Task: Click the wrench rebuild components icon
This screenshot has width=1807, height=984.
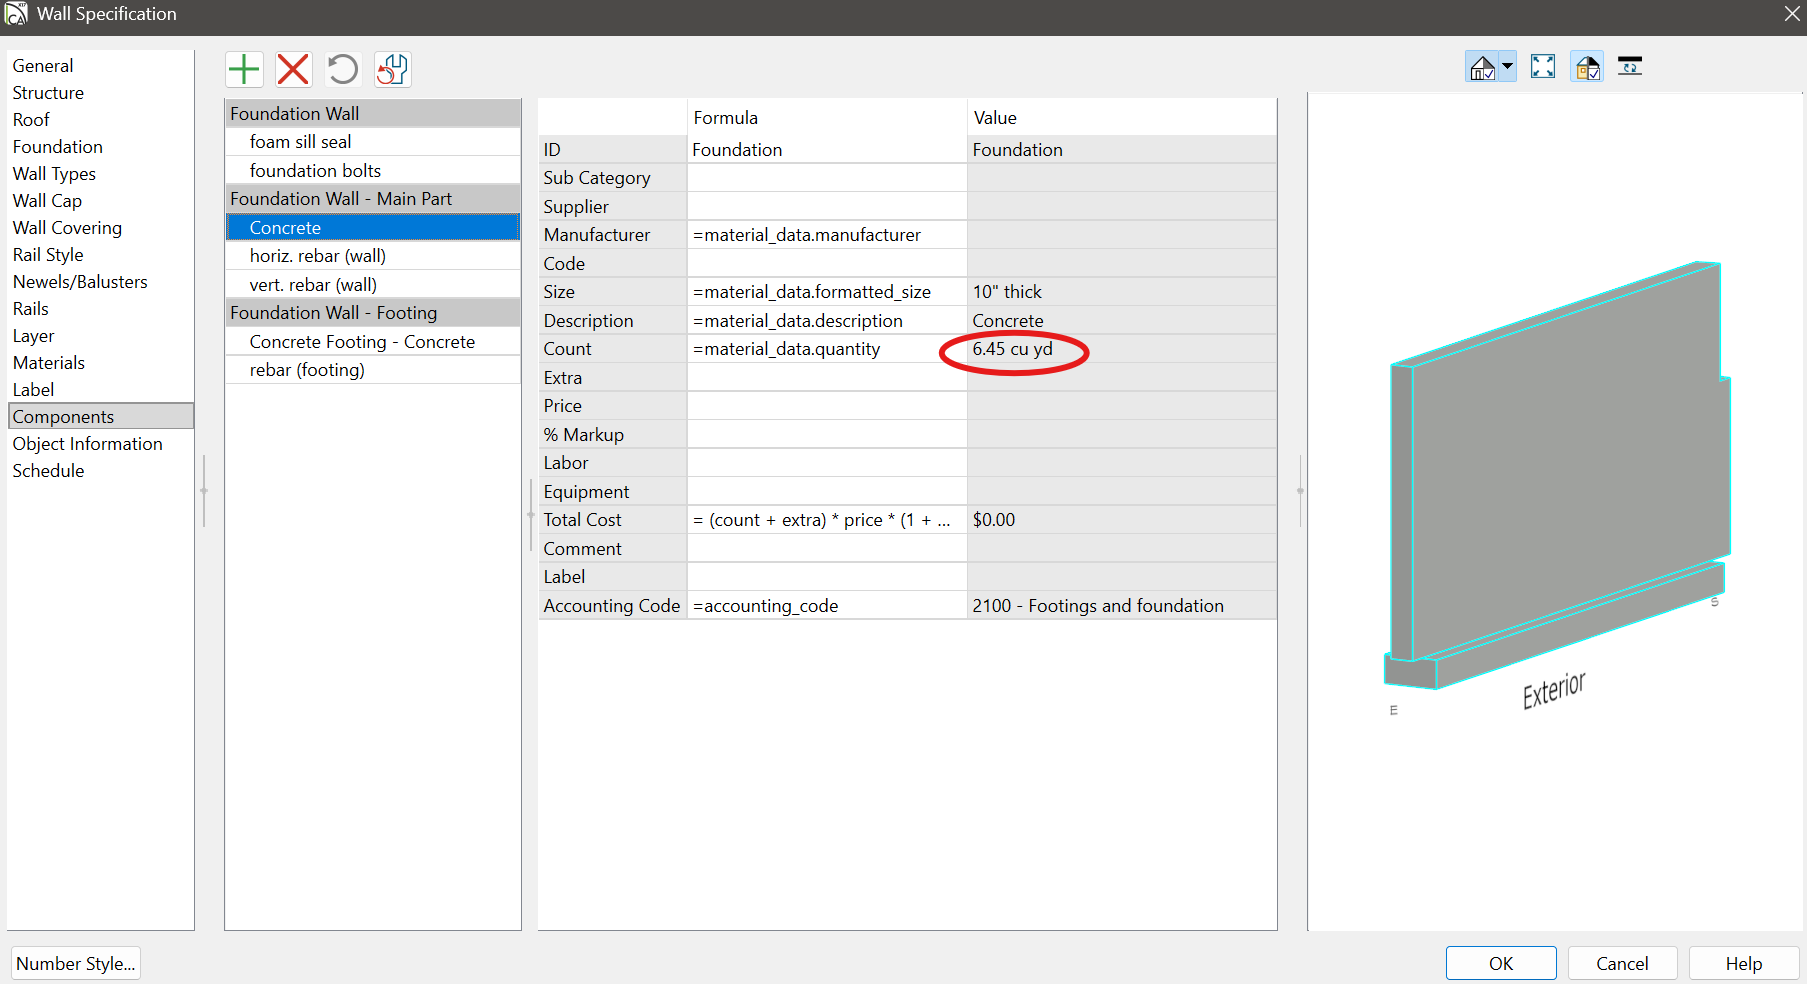Action: click(392, 69)
